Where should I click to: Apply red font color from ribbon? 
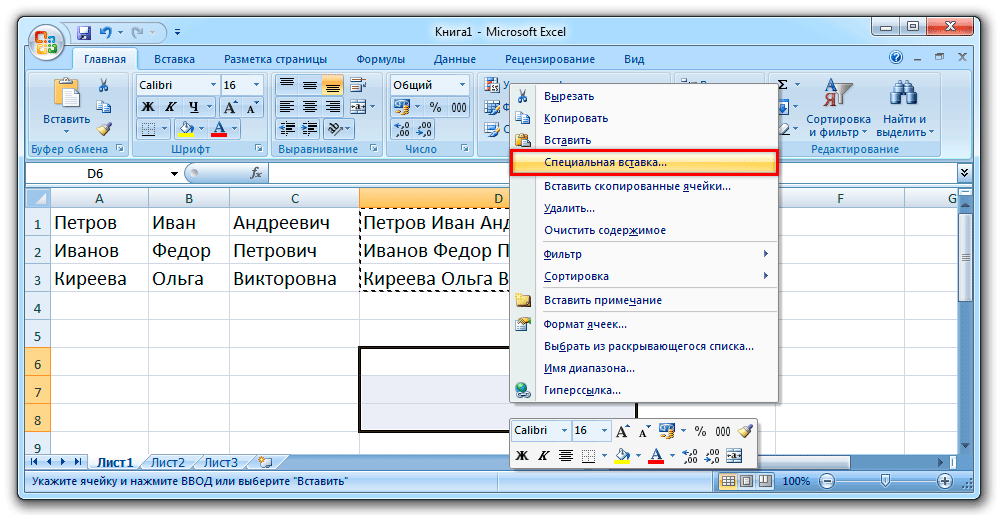coord(219,130)
